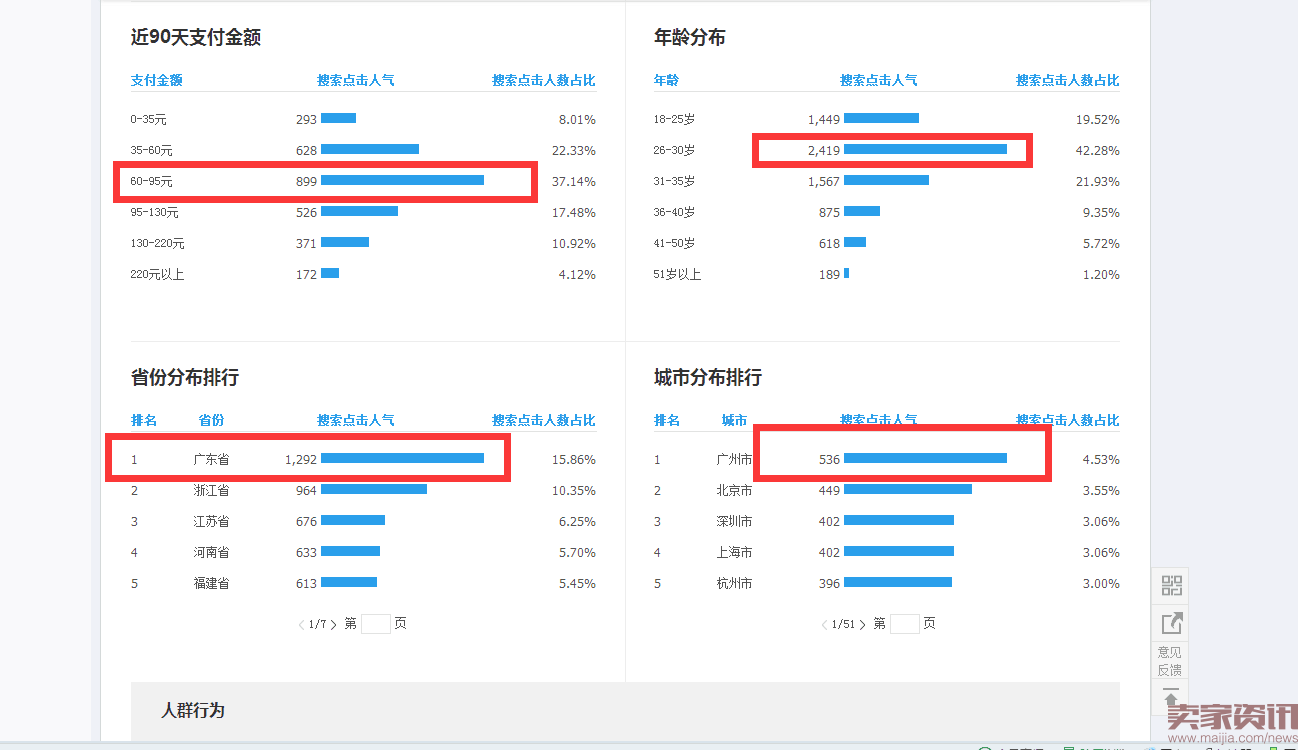This screenshot has width=1298, height=750.
Task: Go to next page of 城市分布排行 (1/51)
Action: tap(862, 624)
